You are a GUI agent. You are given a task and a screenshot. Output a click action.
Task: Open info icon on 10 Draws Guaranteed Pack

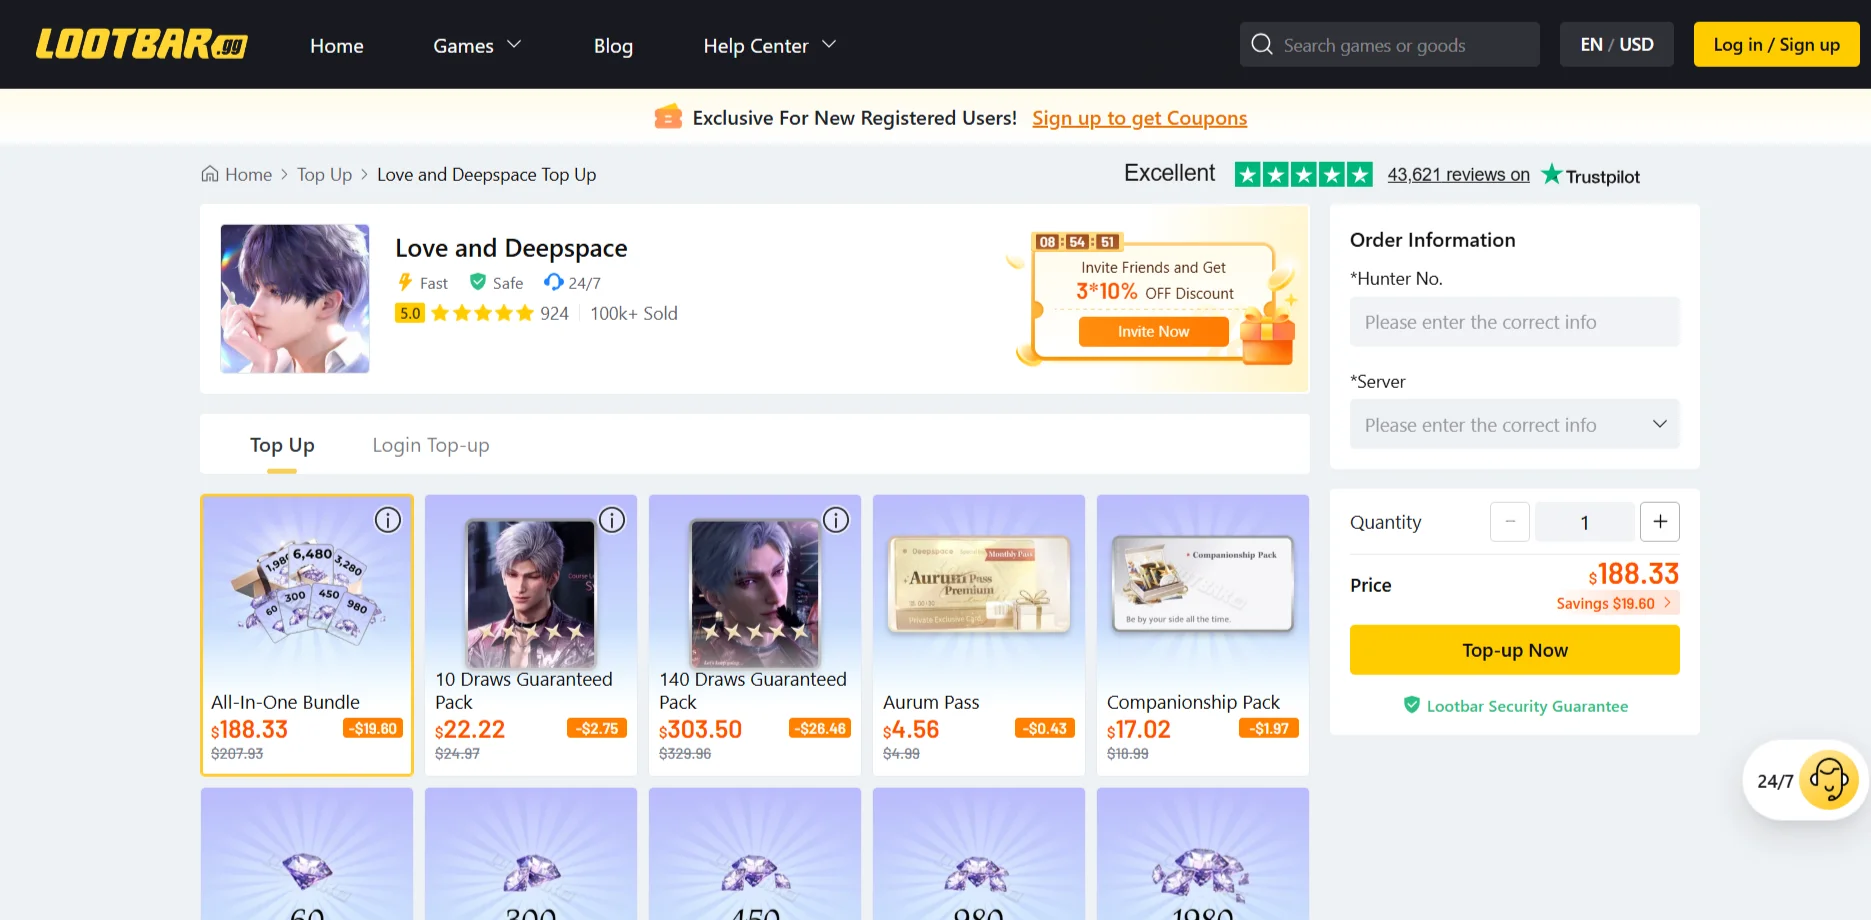pyautogui.click(x=612, y=520)
